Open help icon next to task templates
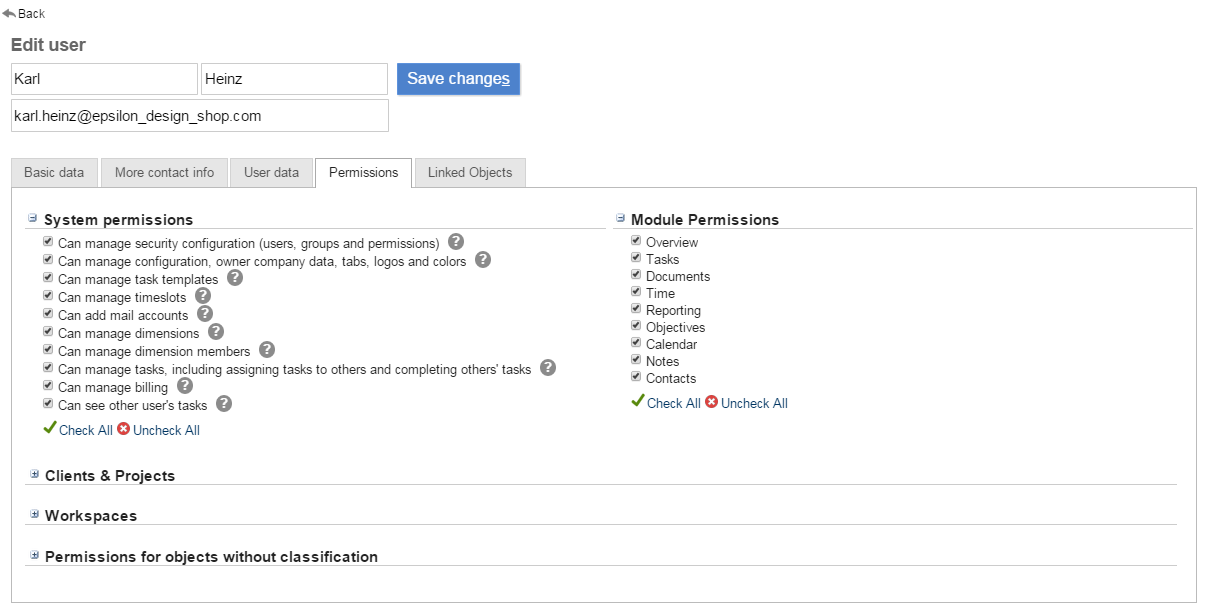This screenshot has height=609, width=1208. coord(235,278)
